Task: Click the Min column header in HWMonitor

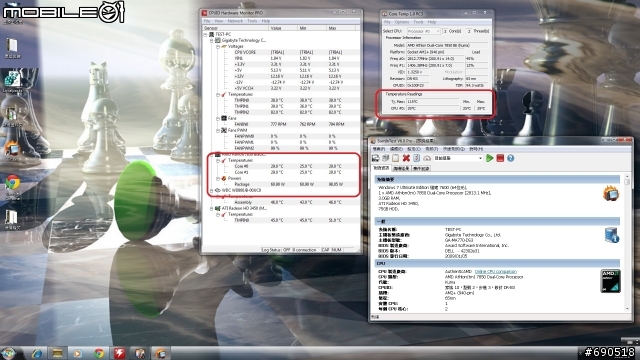Action: pos(312,28)
